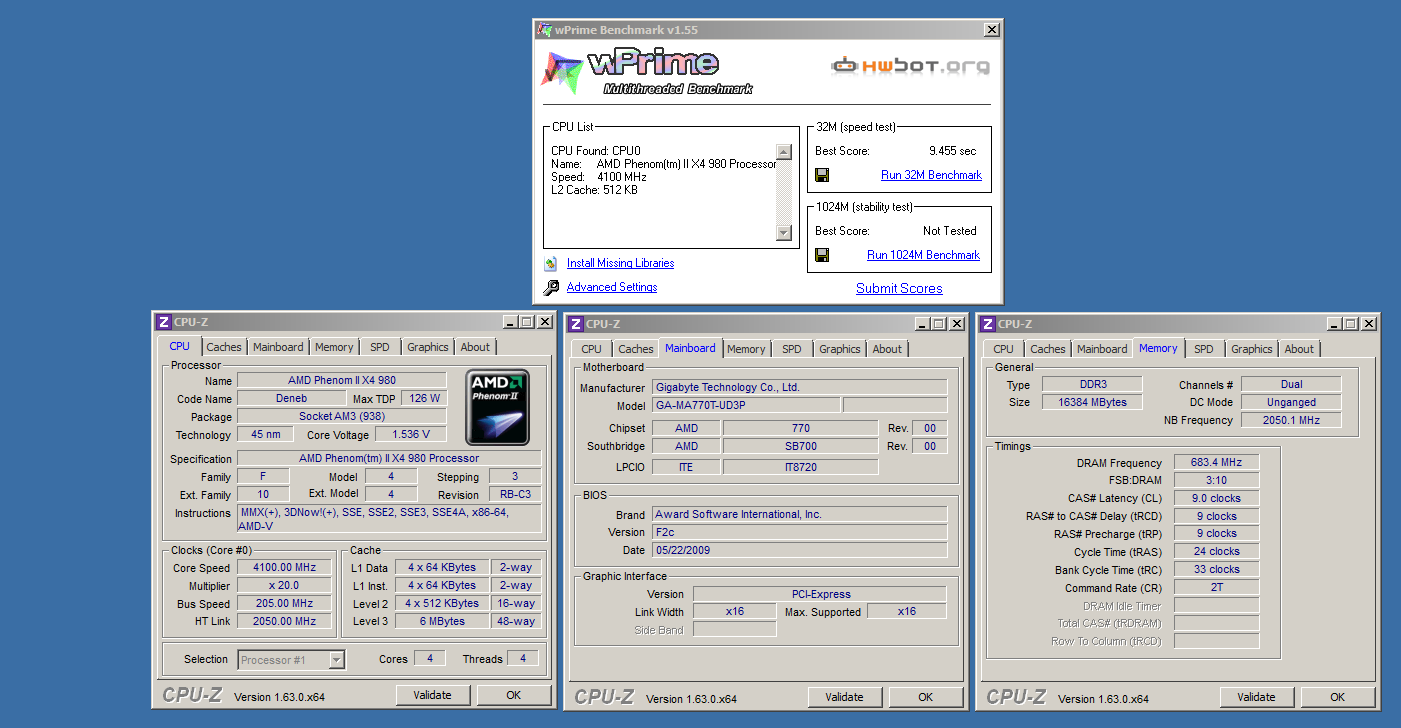Open About tab in the CPU window
The image size is (1401, 728).
pyautogui.click(x=476, y=347)
